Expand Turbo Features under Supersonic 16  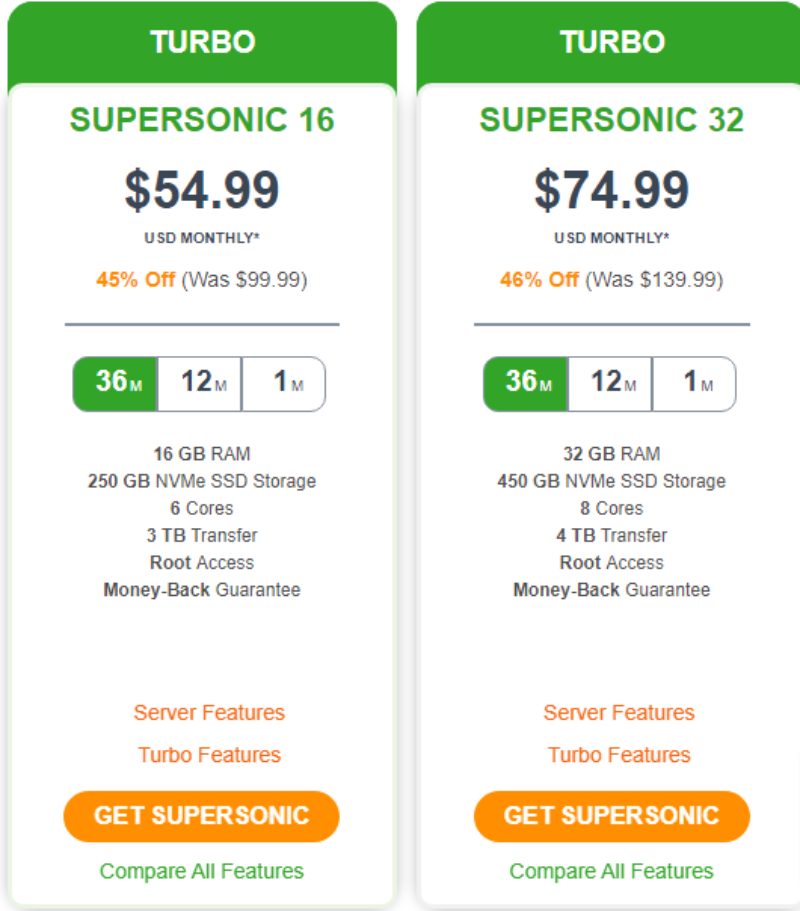[209, 755]
